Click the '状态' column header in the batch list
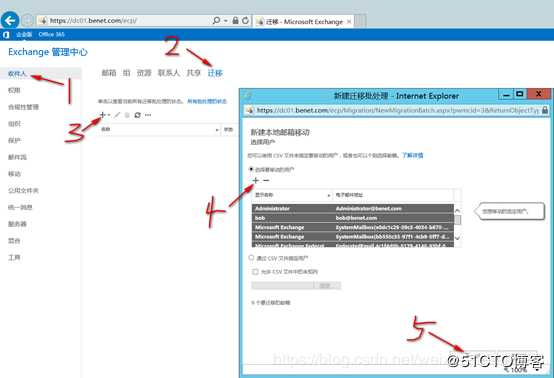 click(229, 130)
